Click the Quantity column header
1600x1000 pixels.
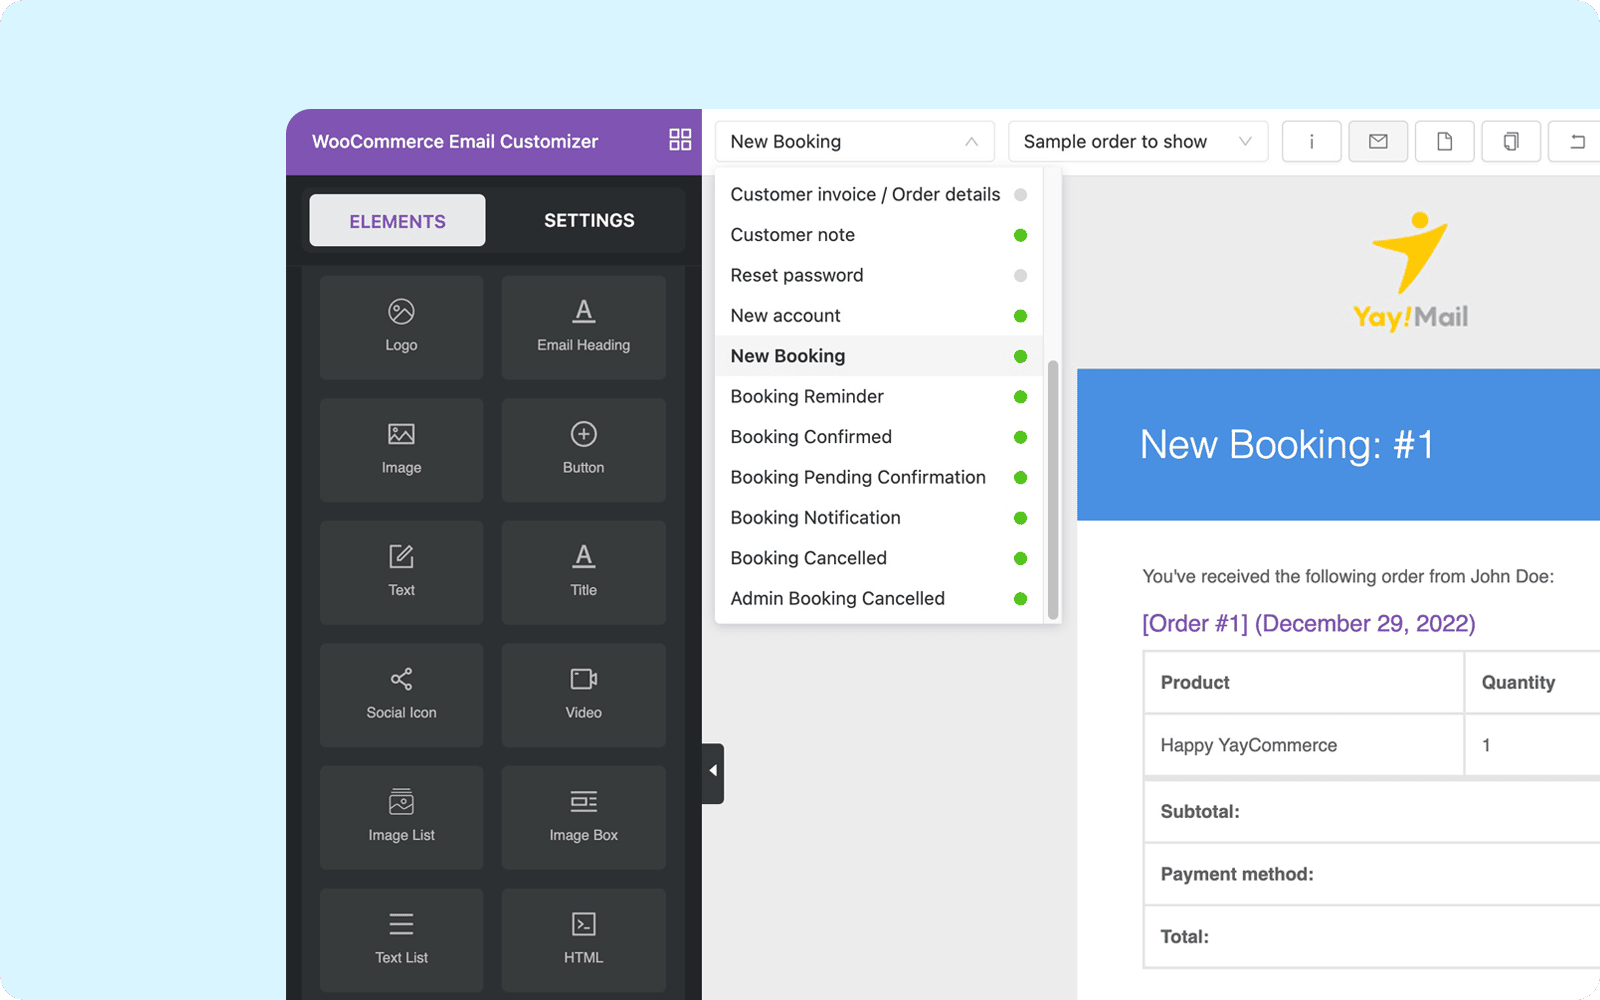click(1532, 682)
